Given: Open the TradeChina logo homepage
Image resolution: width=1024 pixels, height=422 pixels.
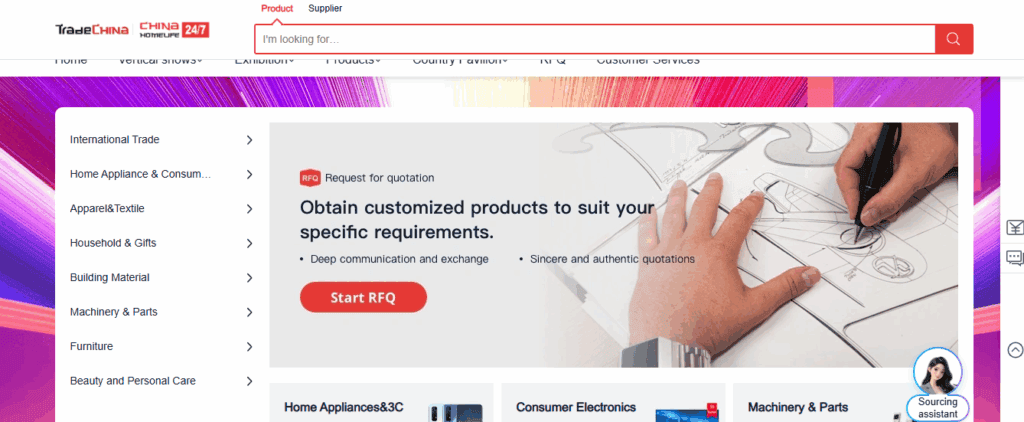Looking at the screenshot, I should 91,30.
